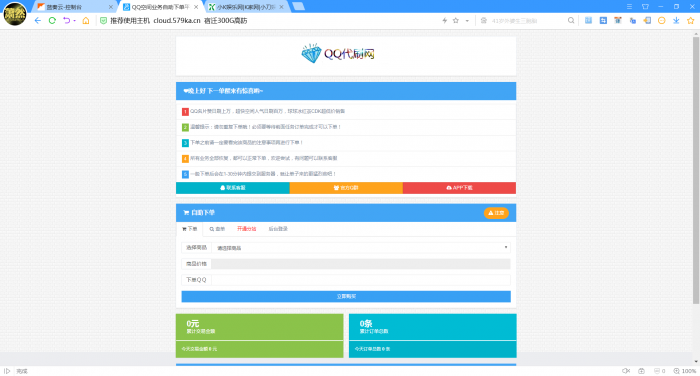Click the scrollbar down arrow
Image resolution: width=700 pixels, height=376 pixels.
tap(696, 361)
